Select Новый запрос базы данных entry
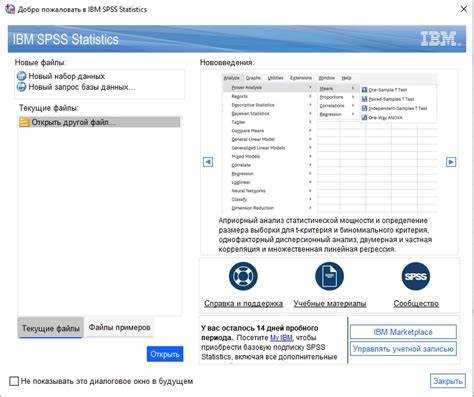Viewport: 474px width, 397px height. (82, 87)
